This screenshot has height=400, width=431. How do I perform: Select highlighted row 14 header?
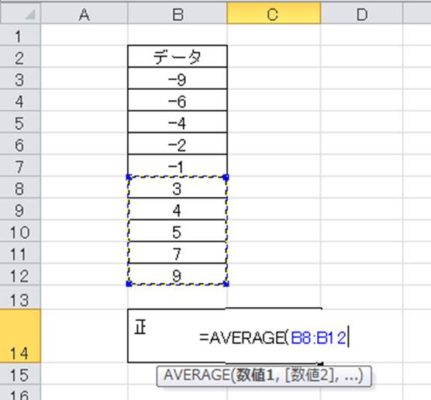(x=20, y=336)
